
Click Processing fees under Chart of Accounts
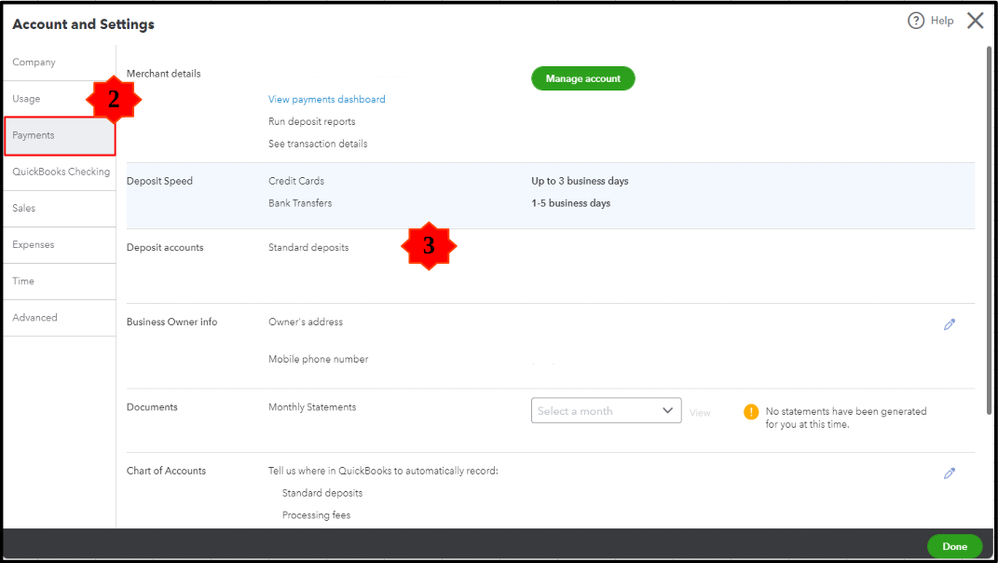(x=316, y=515)
